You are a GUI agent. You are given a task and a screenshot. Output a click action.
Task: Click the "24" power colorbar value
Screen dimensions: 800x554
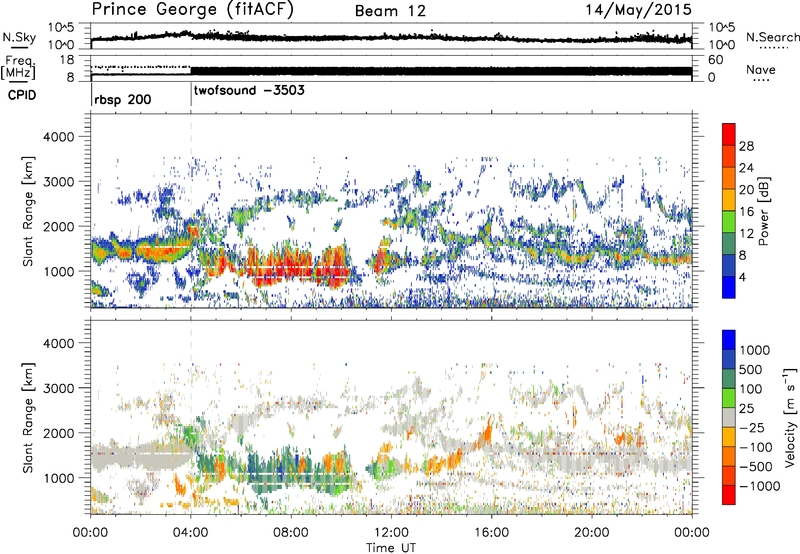pyautogui.click(x=746, y=168)
